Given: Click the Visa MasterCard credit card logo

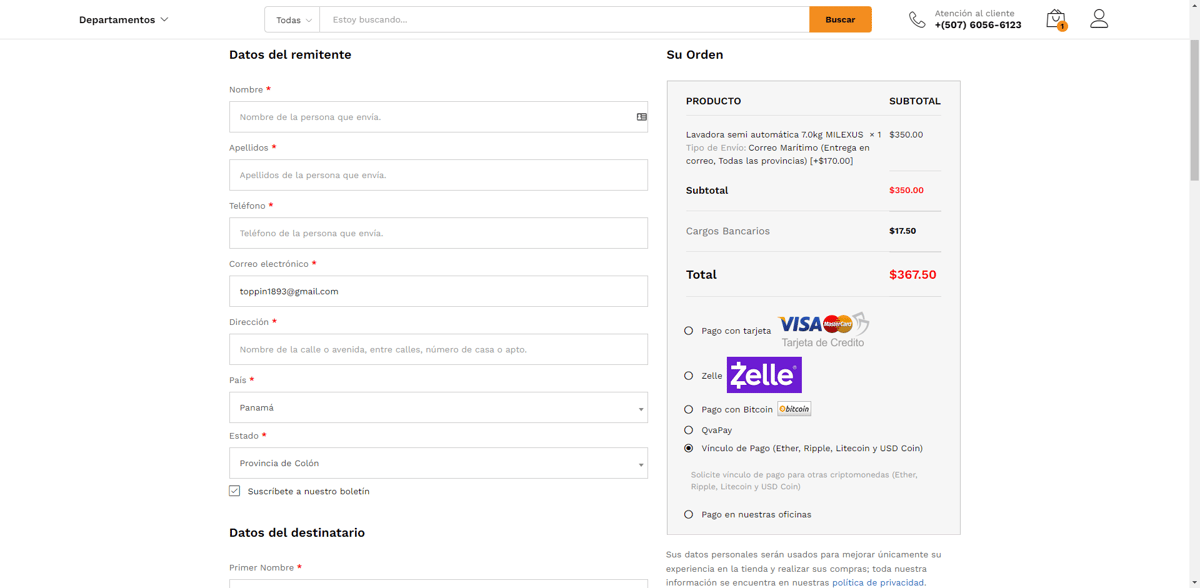Looking at the screenshot, I should 823,329.
